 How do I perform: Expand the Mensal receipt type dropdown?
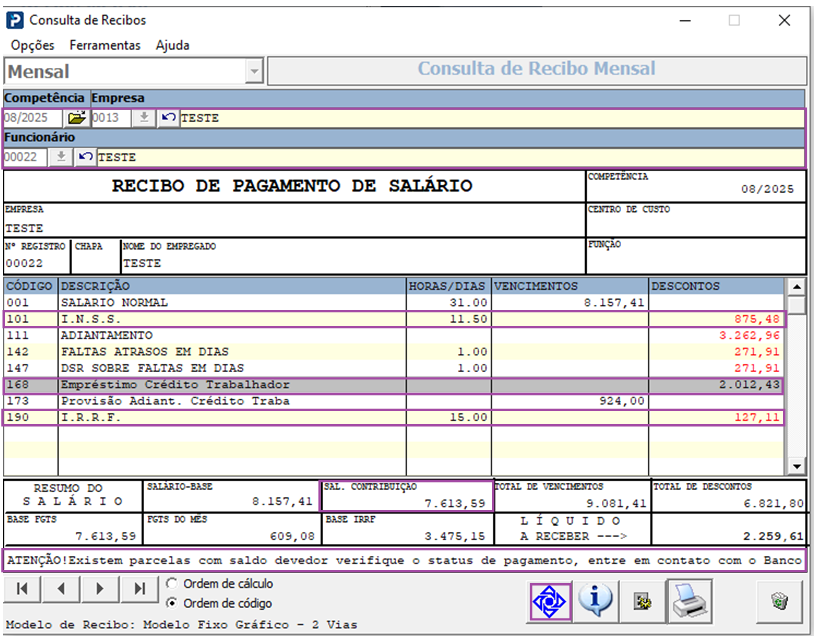click(253, 72)
